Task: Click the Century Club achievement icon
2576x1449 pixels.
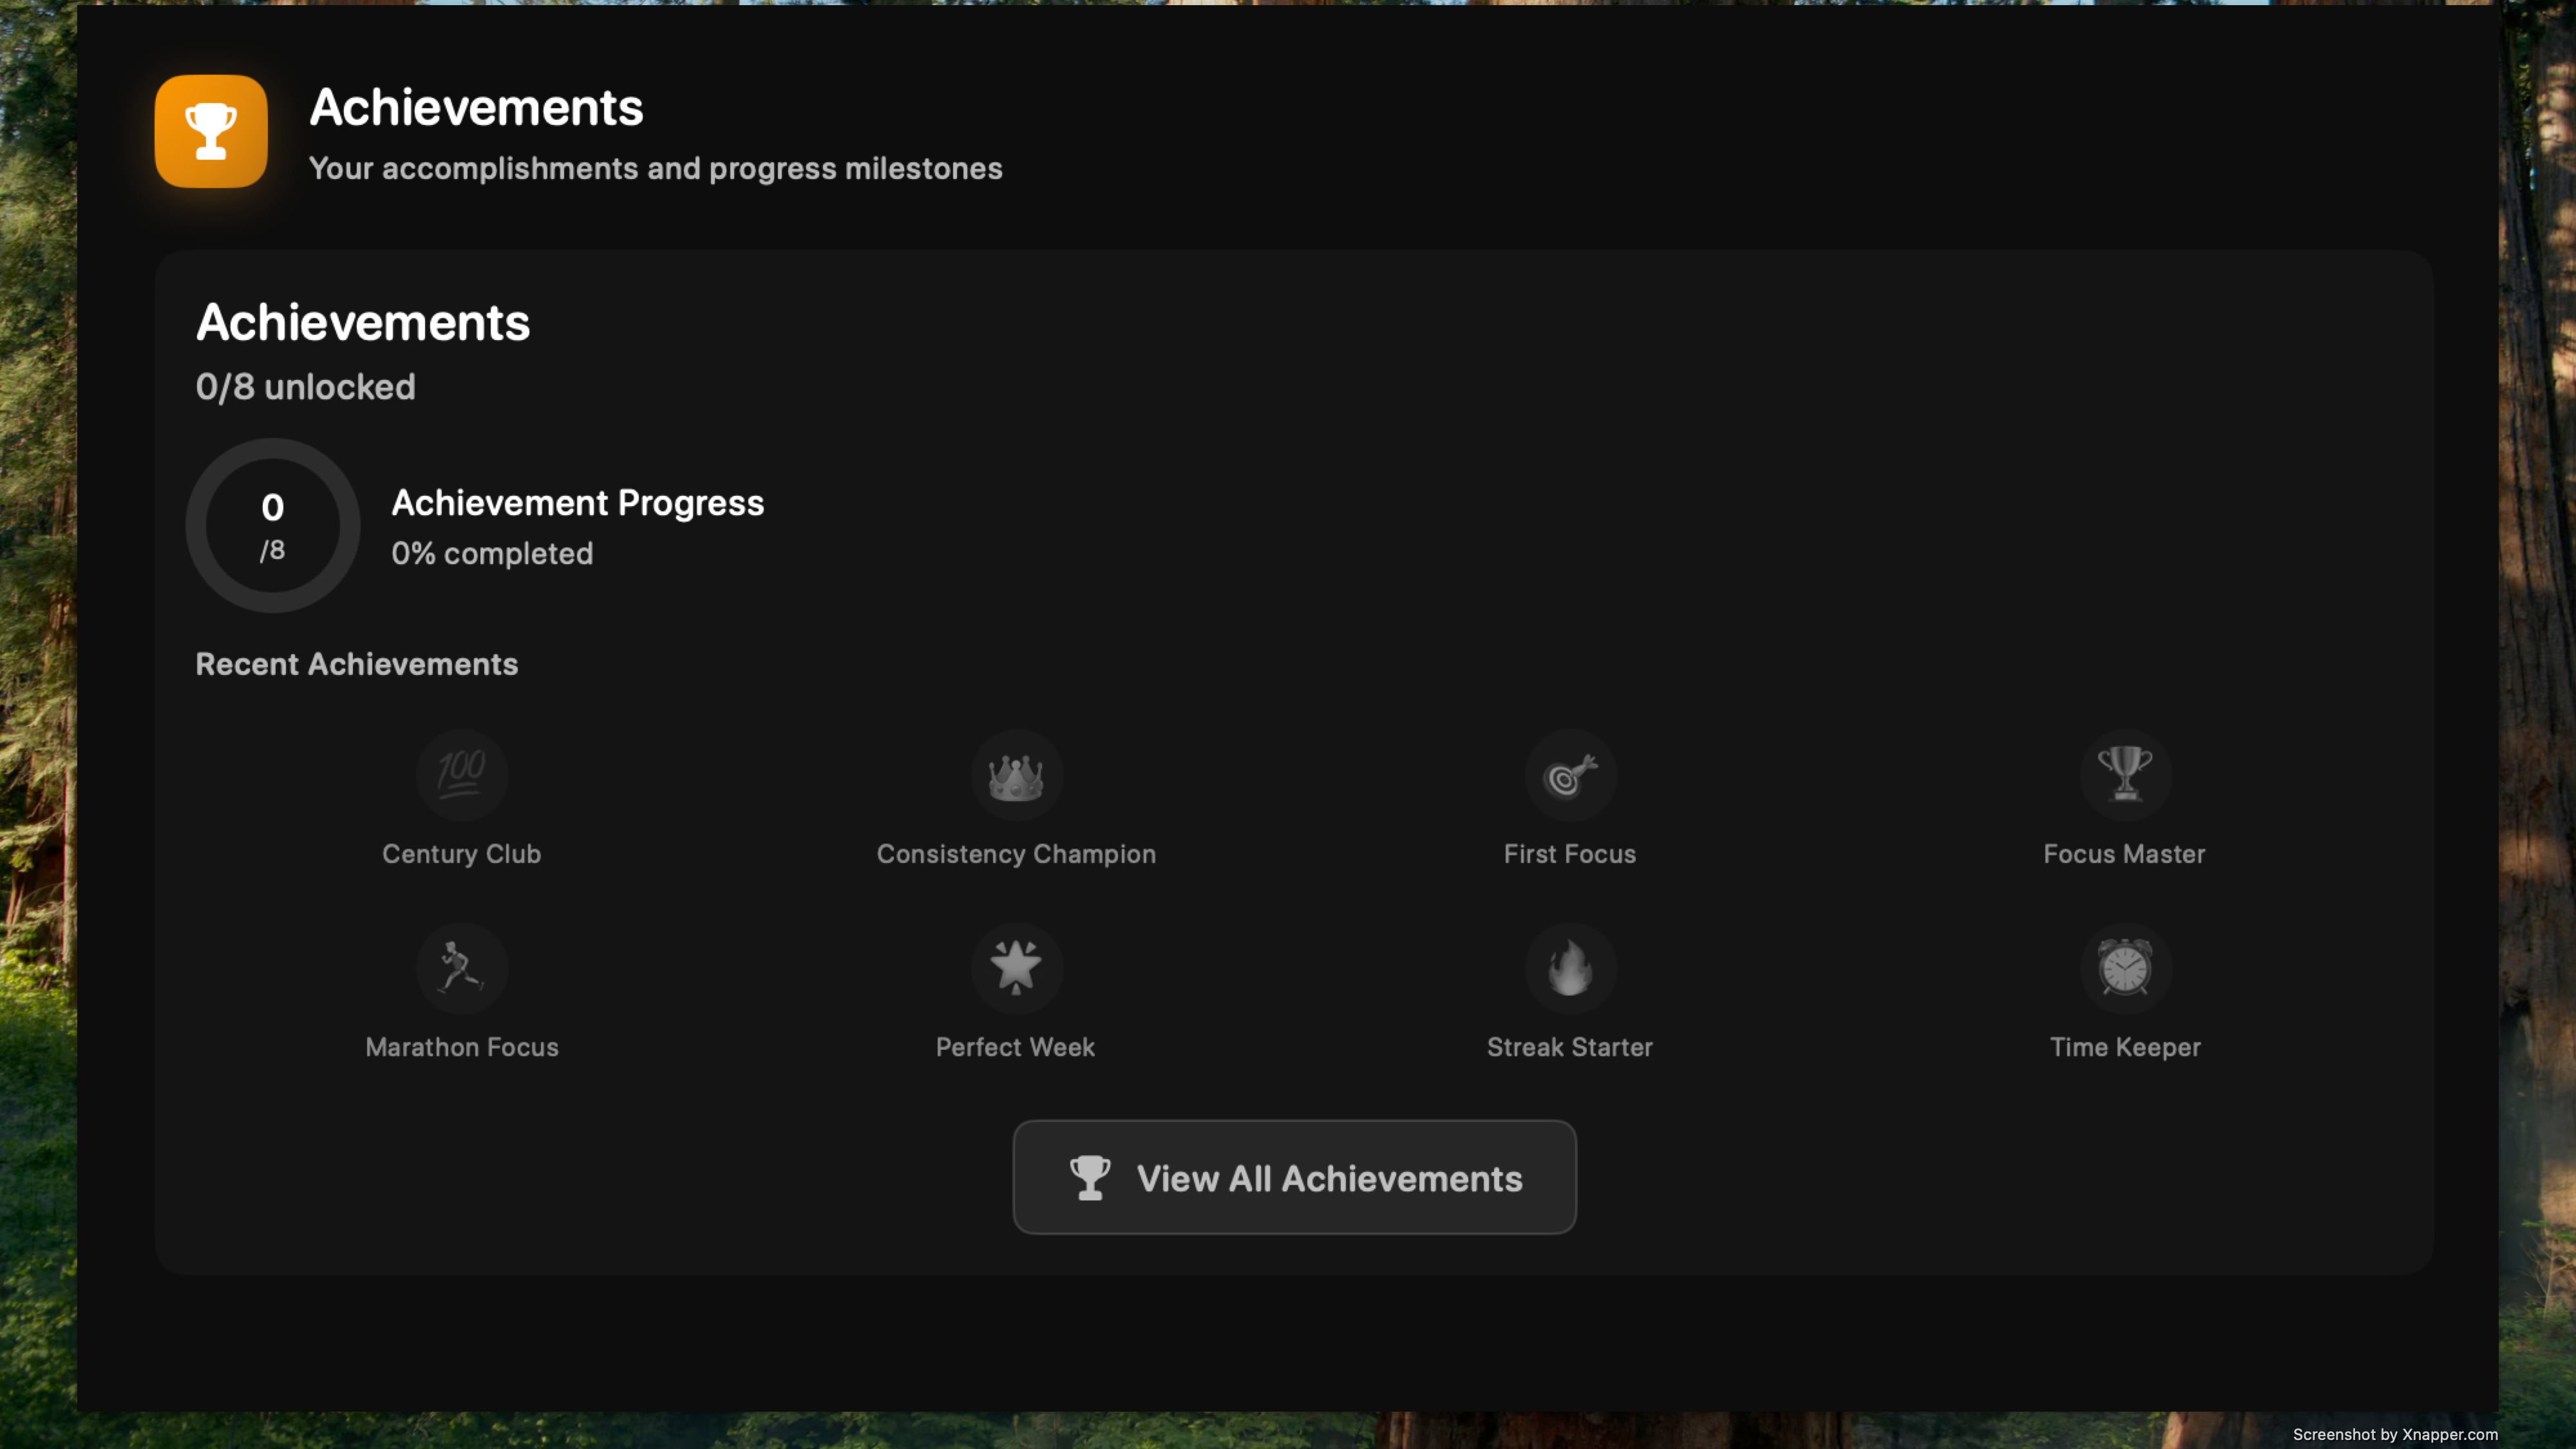Action: [x=460, y=775]
